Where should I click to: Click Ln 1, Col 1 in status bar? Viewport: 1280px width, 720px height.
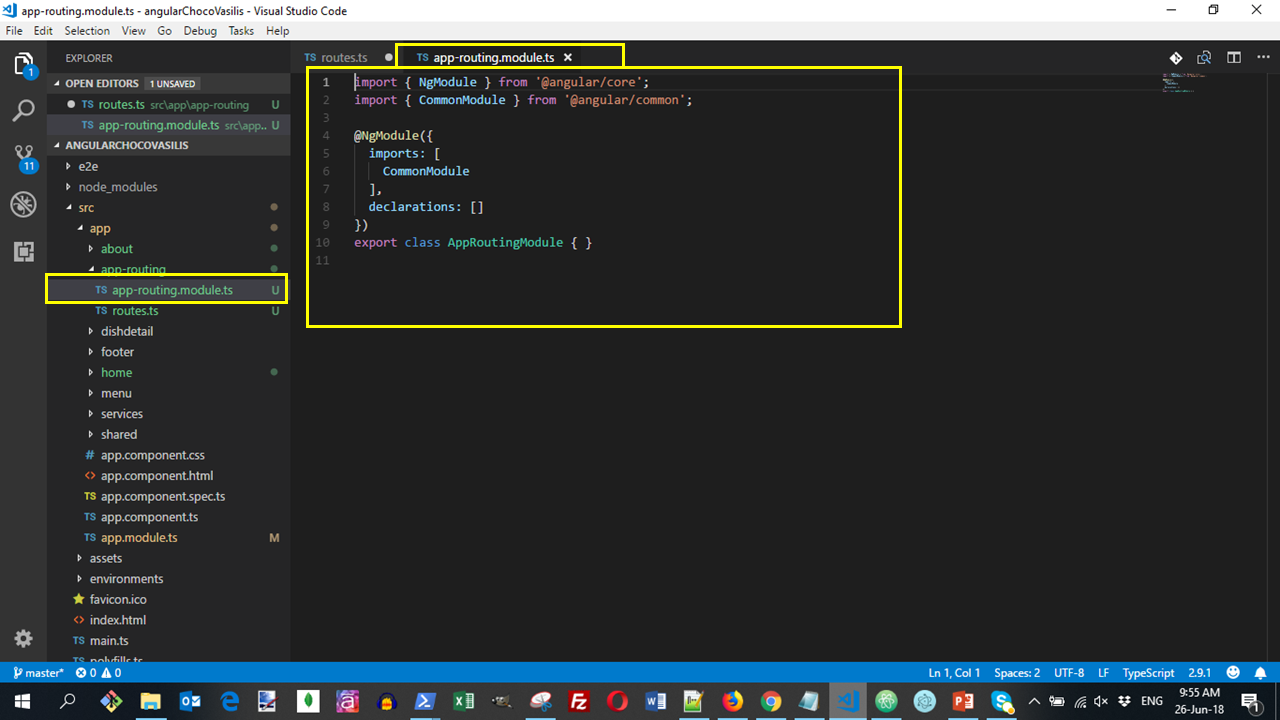pos(954,673)
